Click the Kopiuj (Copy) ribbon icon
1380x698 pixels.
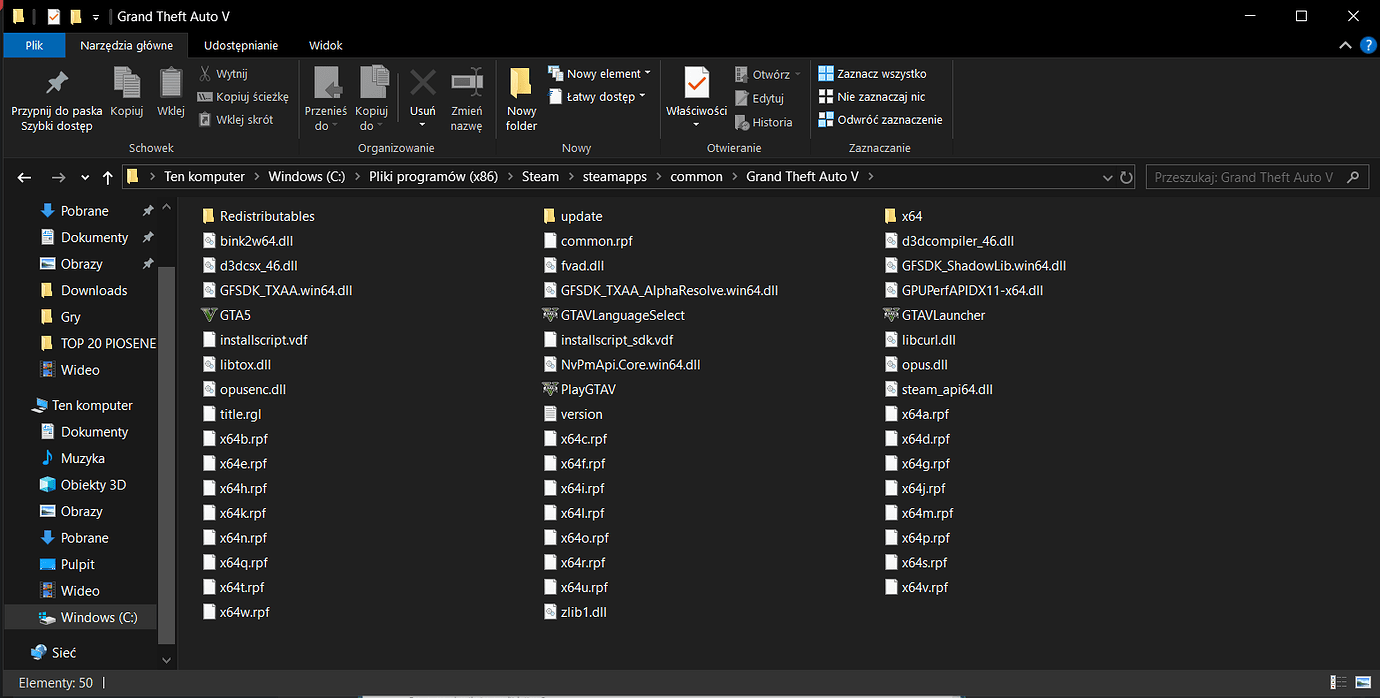coord(126,95)
